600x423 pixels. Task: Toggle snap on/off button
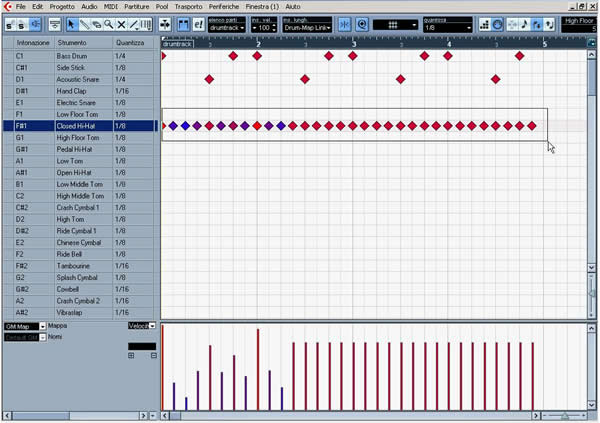point(344,24)
